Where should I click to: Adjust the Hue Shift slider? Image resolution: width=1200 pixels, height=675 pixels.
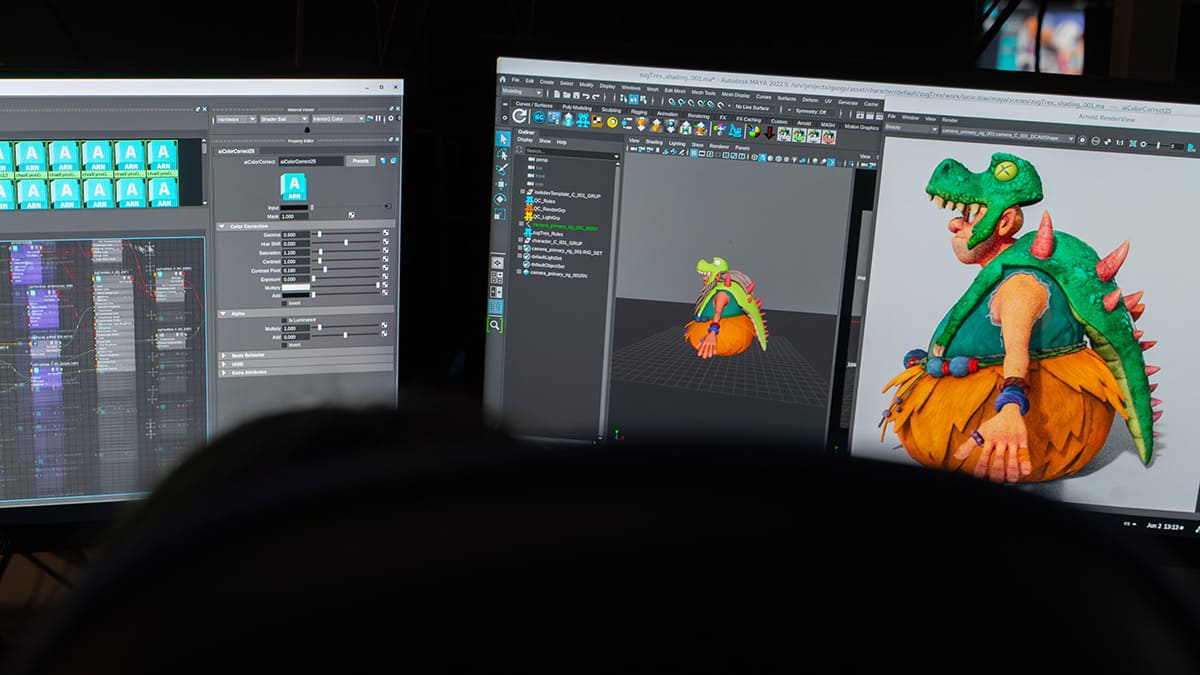[346, 243]
